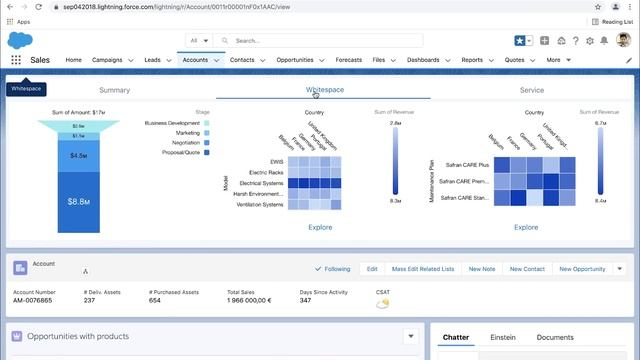
Task: Expand the Contacts tab chevron
Action: (x=262, y=60)
